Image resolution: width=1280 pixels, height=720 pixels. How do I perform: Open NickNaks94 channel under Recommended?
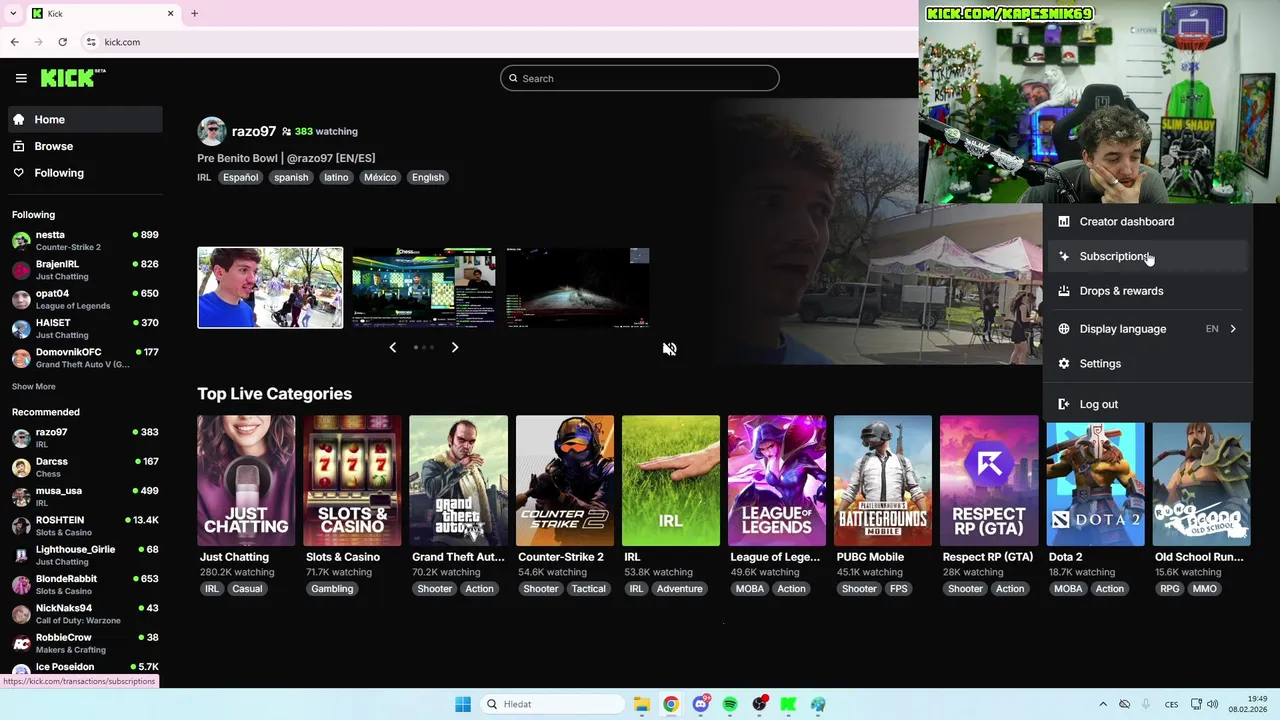85,614
